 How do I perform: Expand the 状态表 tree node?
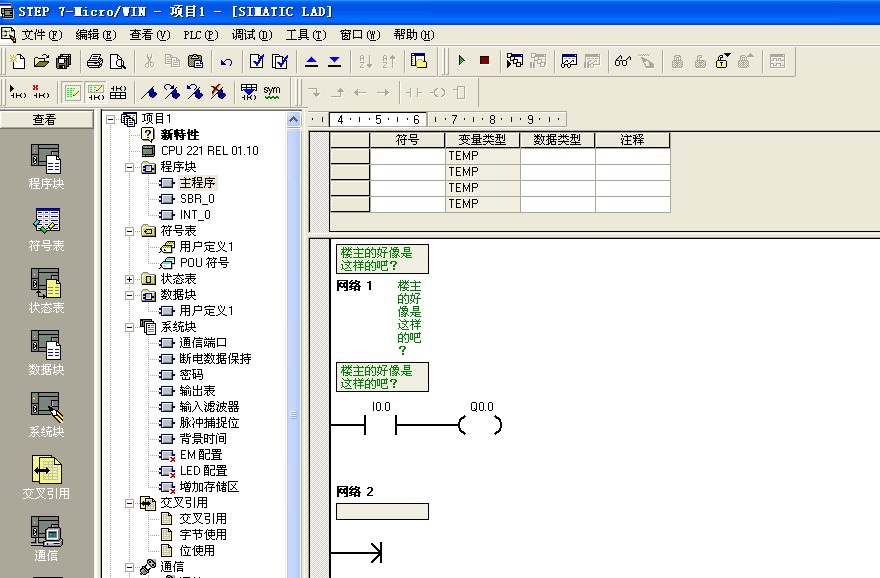point(130,279)
